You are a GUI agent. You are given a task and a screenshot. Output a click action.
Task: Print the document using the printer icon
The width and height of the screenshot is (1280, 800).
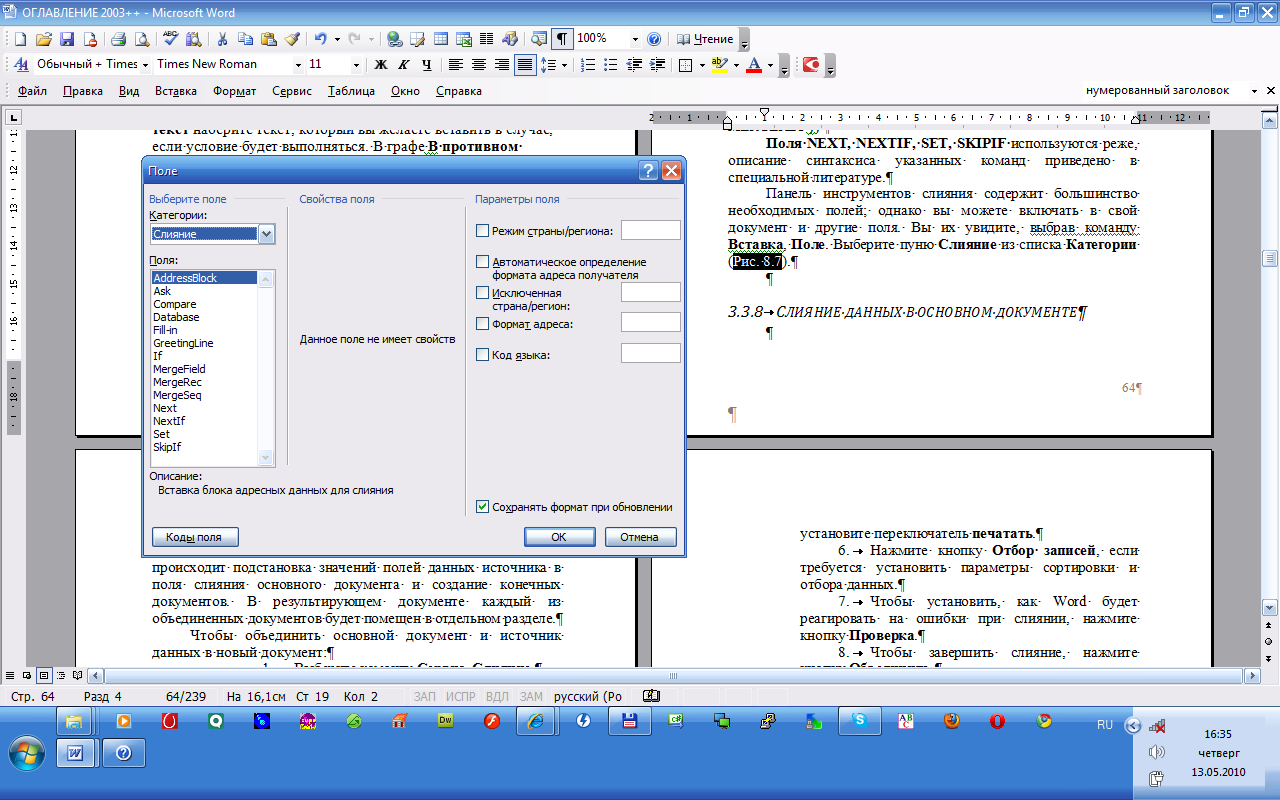pyautogui.click(x=118, y=39)
